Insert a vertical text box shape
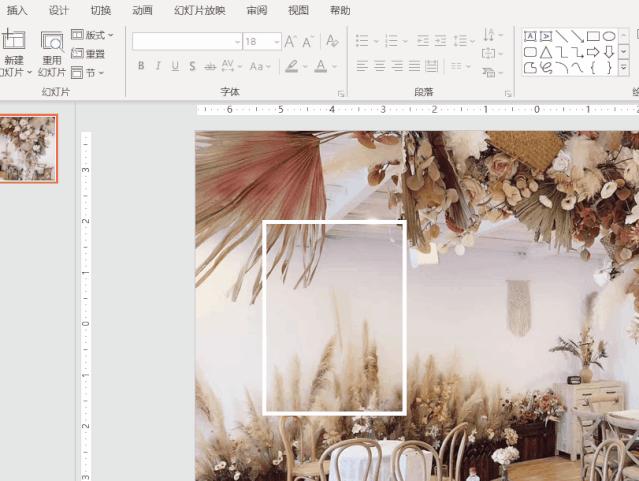This screenshot has width=639, height=481. coord(546,37)
